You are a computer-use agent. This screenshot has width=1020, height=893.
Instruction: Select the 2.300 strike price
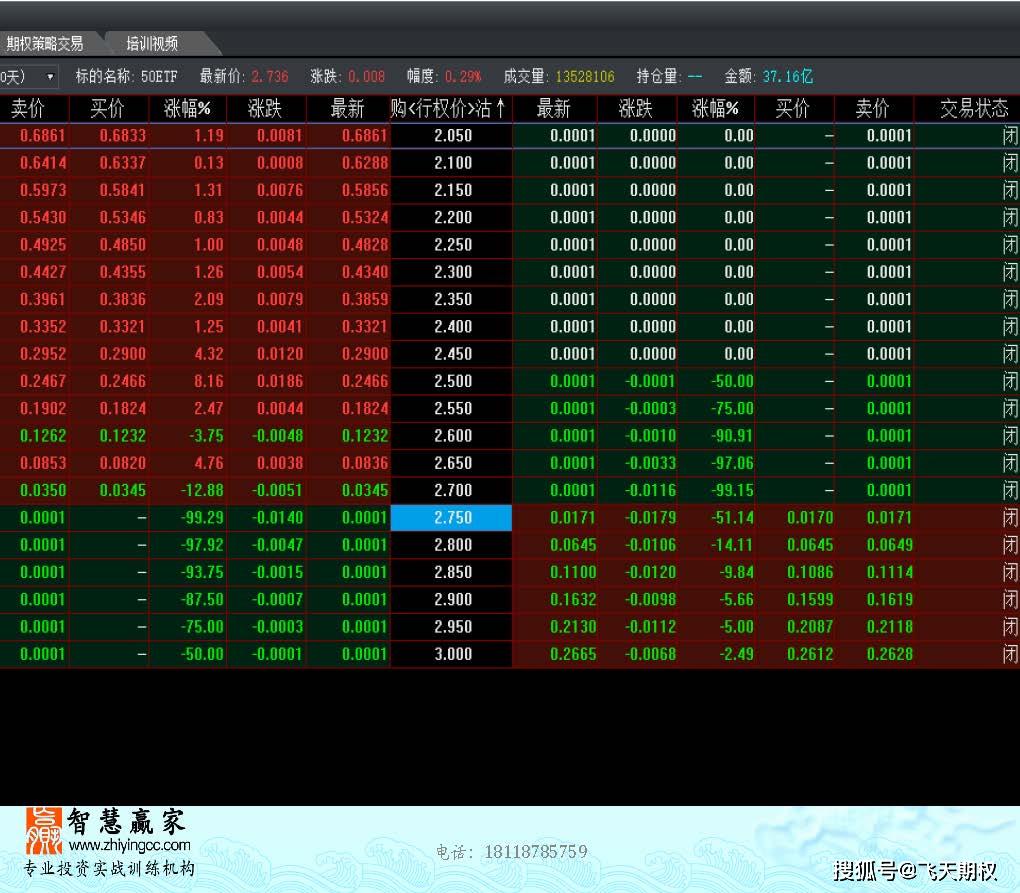click(453, 273)
